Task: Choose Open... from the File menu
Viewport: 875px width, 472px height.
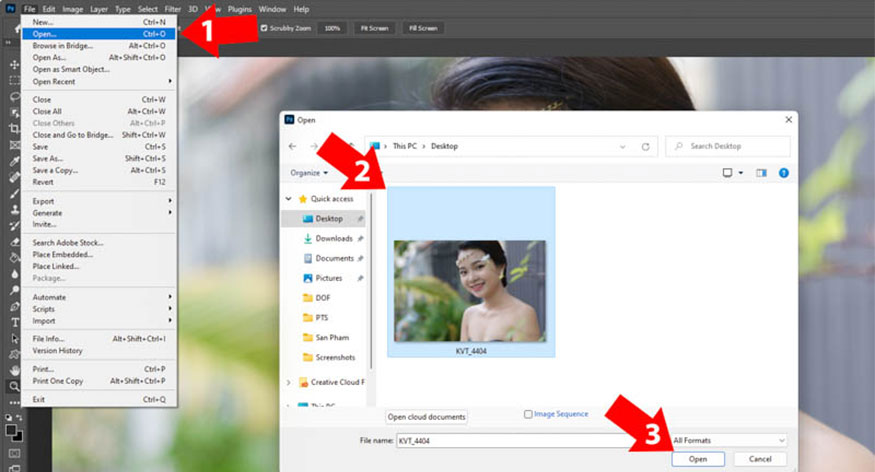Action: pyautogui.click(x=45, y=33)
